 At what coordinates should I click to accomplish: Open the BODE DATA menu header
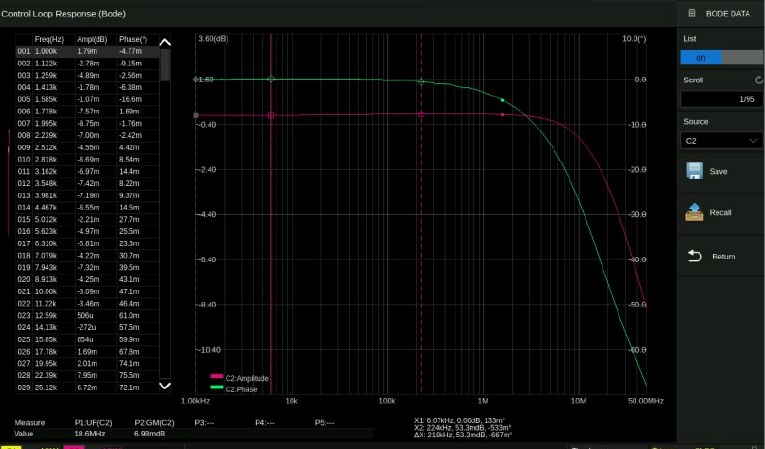coord(721,14)
